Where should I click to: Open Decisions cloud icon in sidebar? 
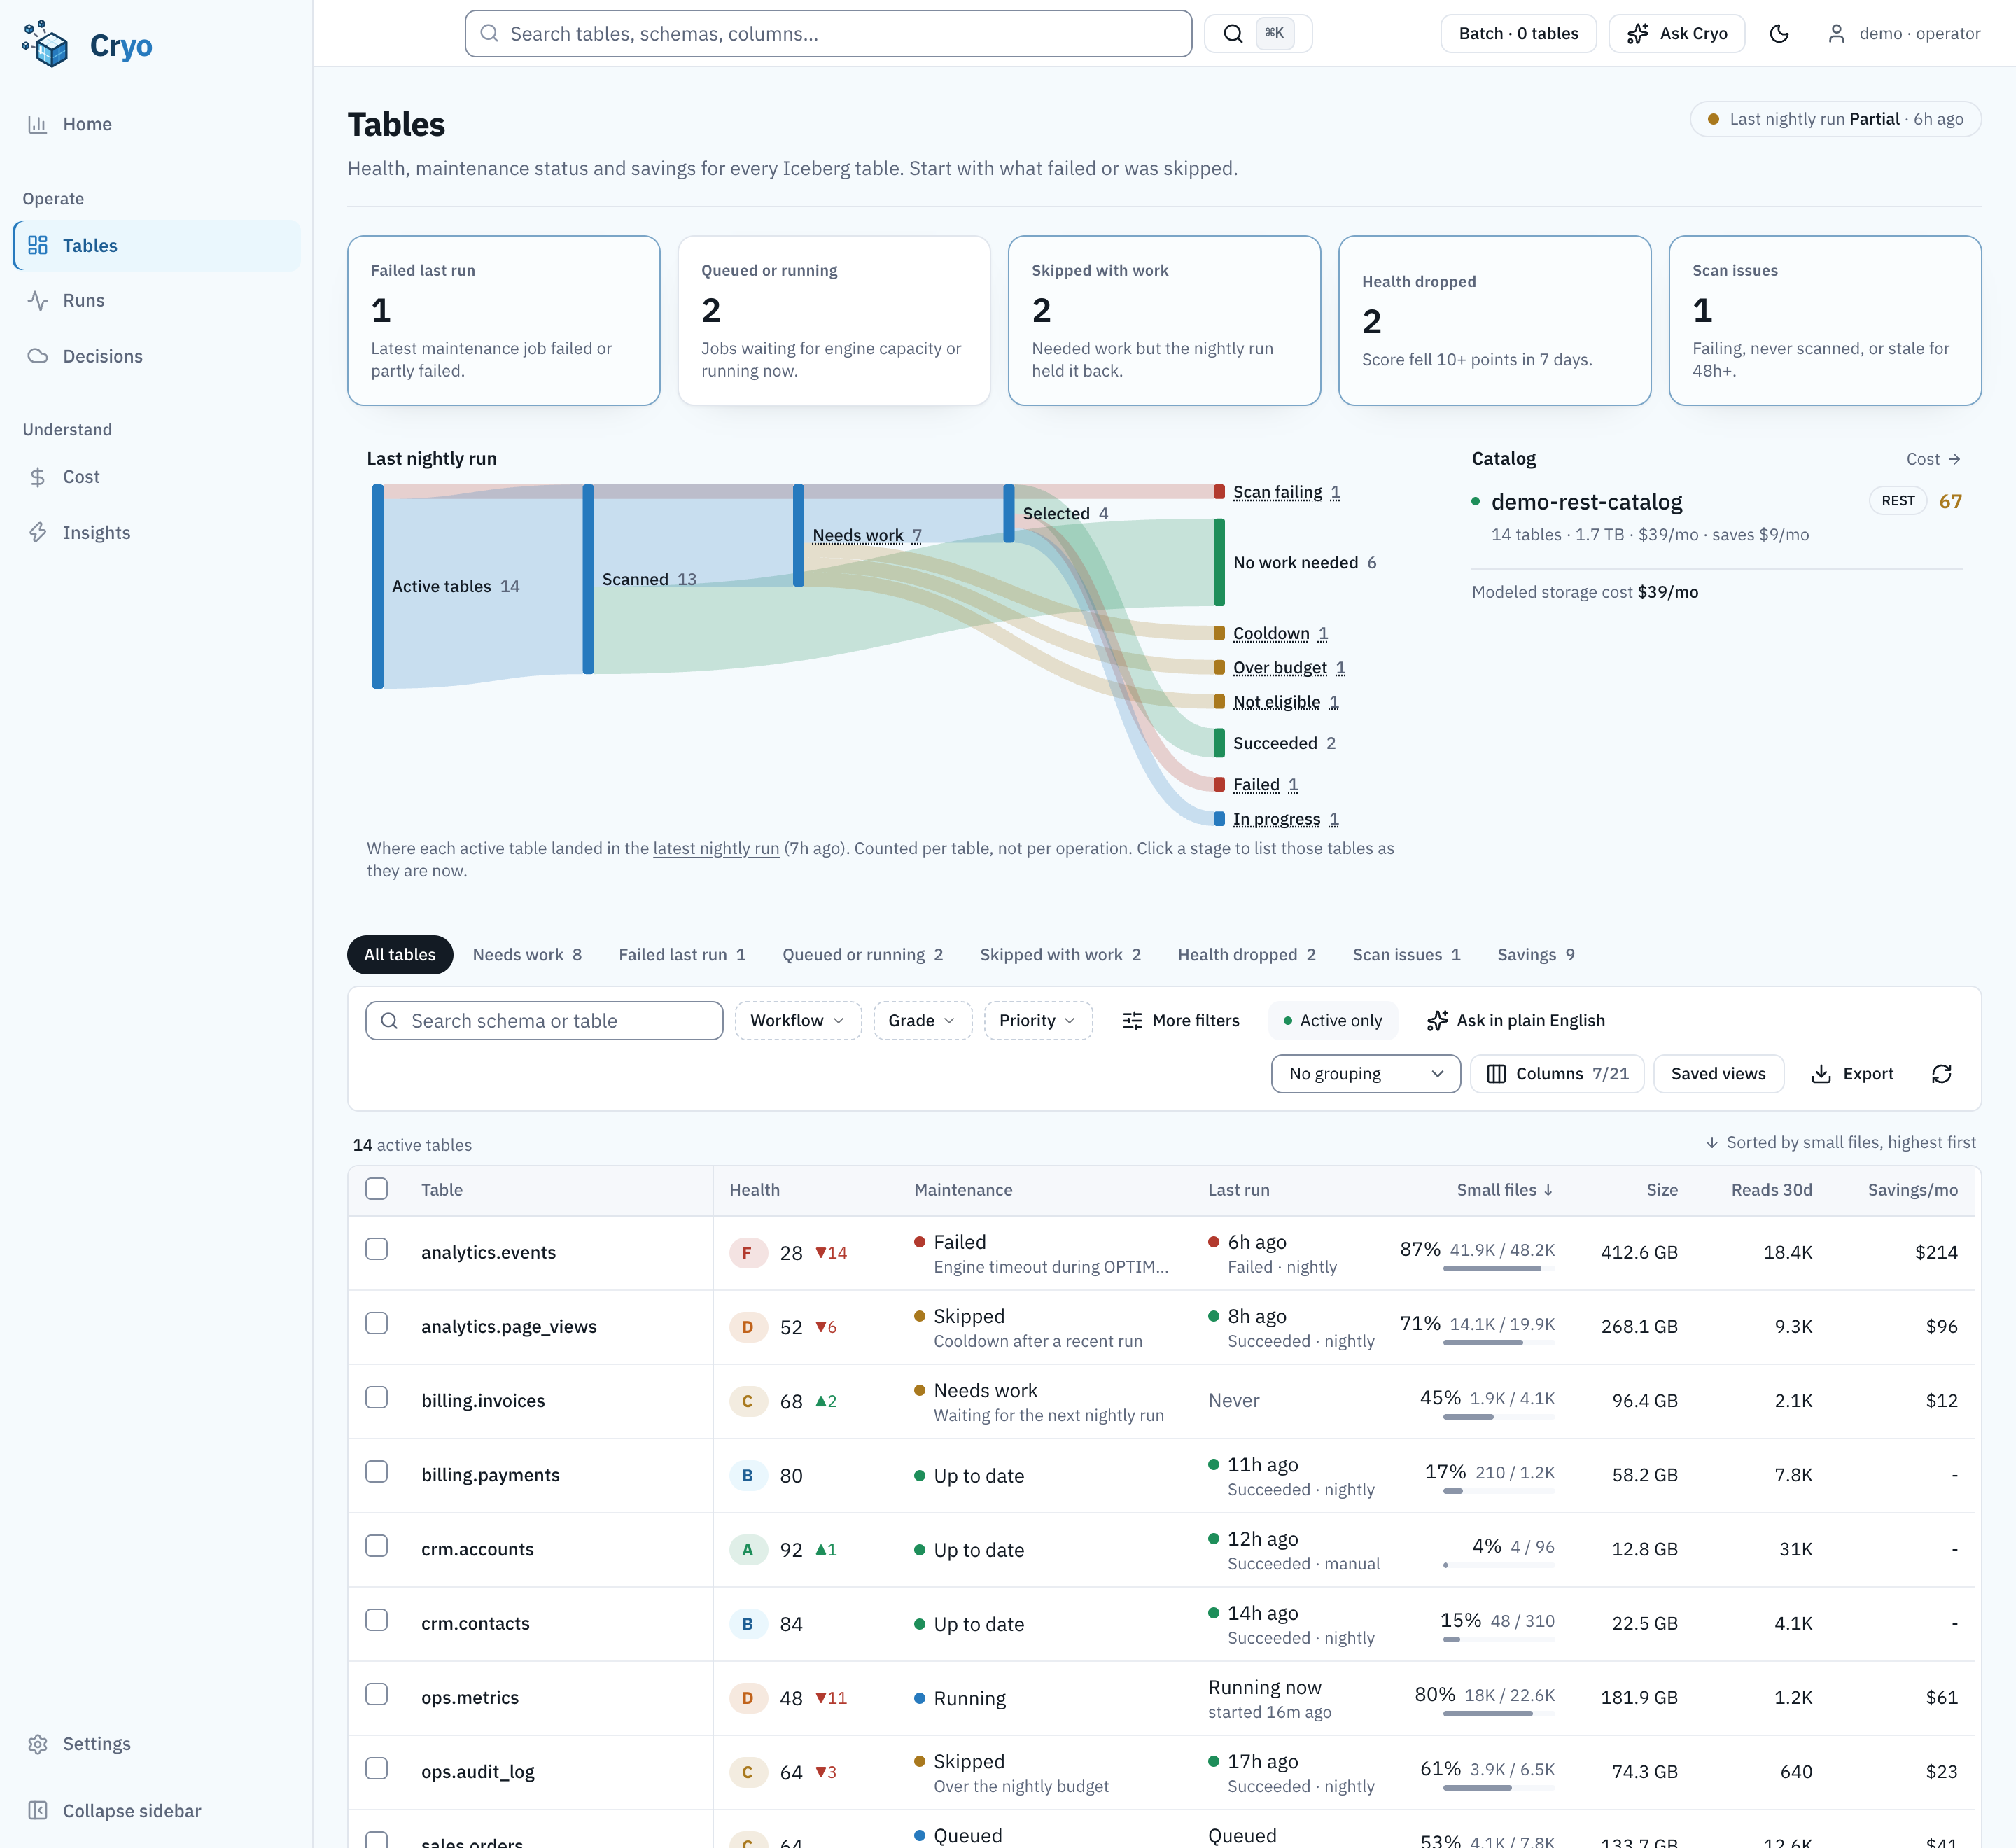(x=38, y=357)
